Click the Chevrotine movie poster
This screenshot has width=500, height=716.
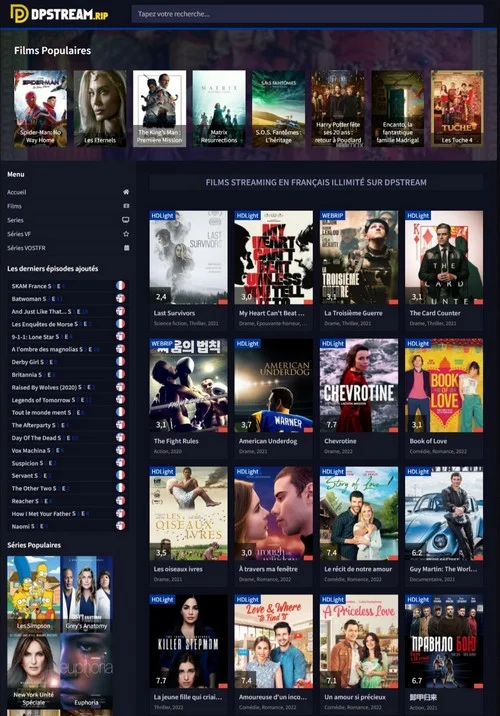359,385
